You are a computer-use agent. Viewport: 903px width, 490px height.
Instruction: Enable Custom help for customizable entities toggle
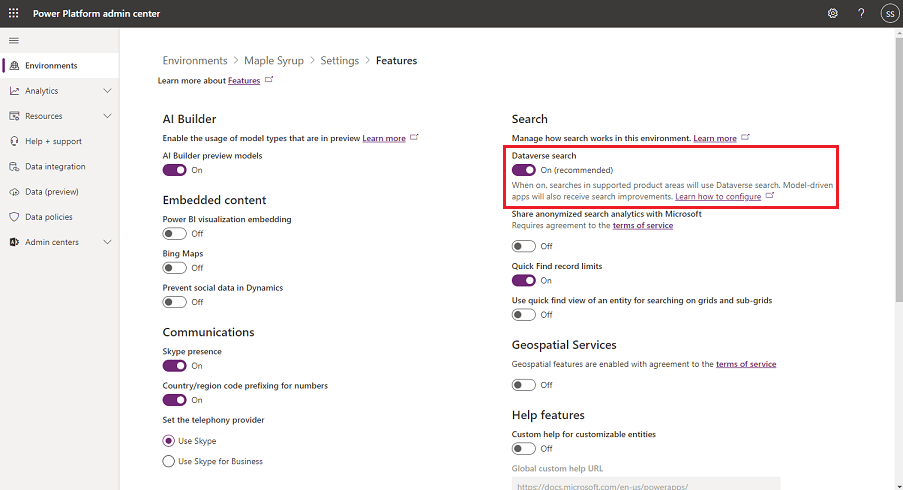(523, 449)
